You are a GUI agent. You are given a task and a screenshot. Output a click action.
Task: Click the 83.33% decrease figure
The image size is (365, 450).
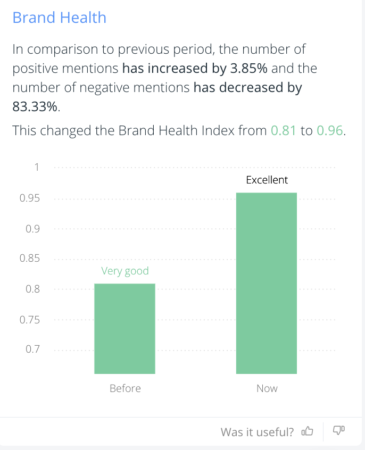point(35,107)
